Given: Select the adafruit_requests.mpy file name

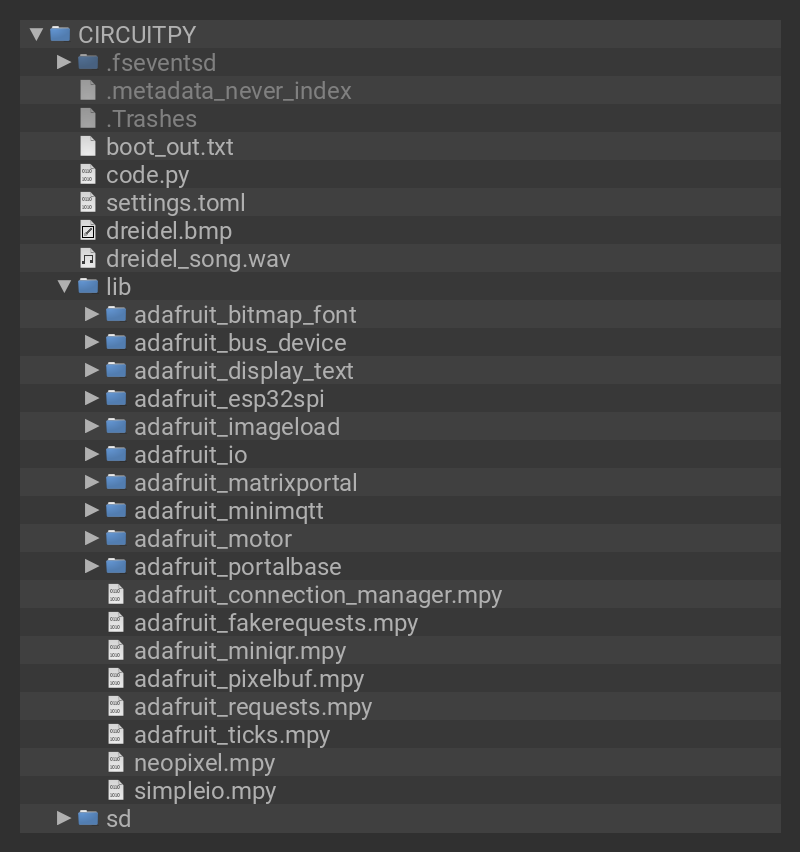Looking at the screenshot, I should point(252,707).
